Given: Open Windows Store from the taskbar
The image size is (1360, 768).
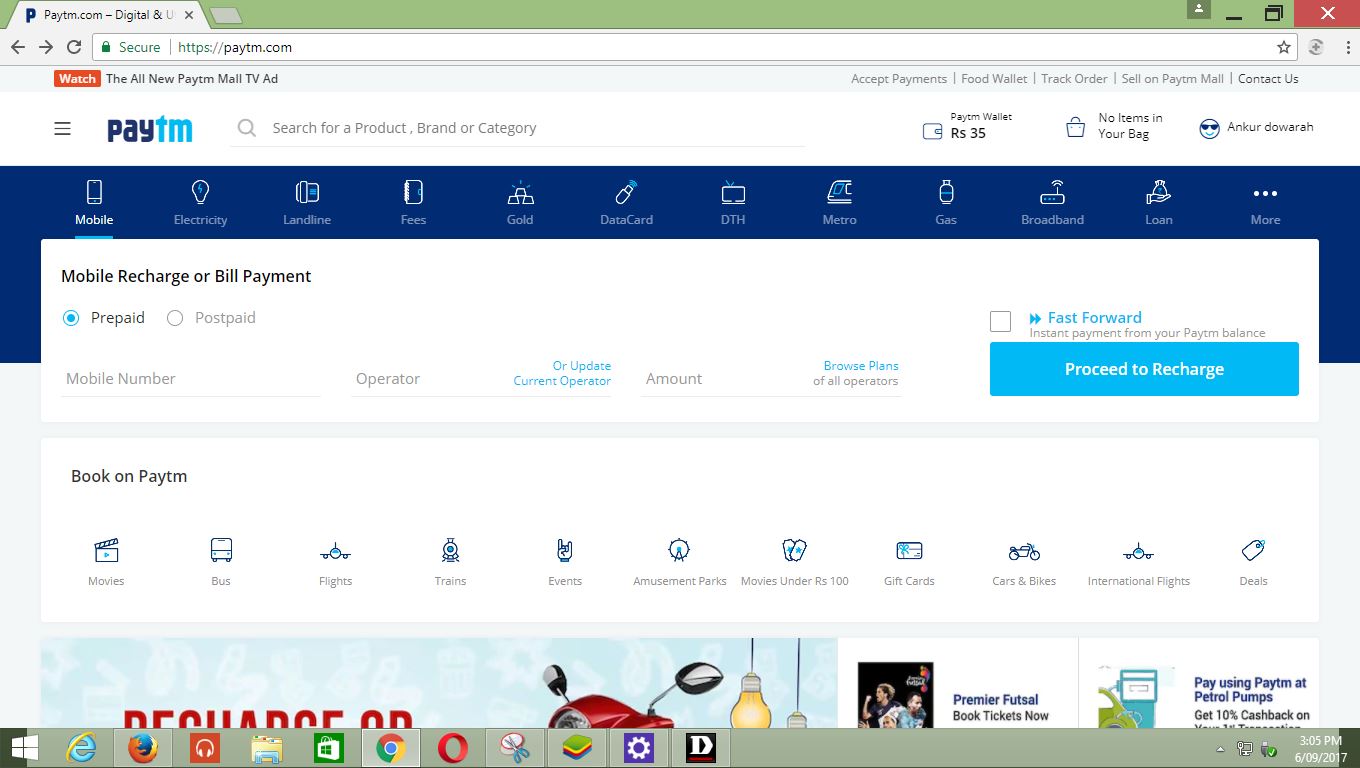Looking at the screenshot, I should (329, 748).
